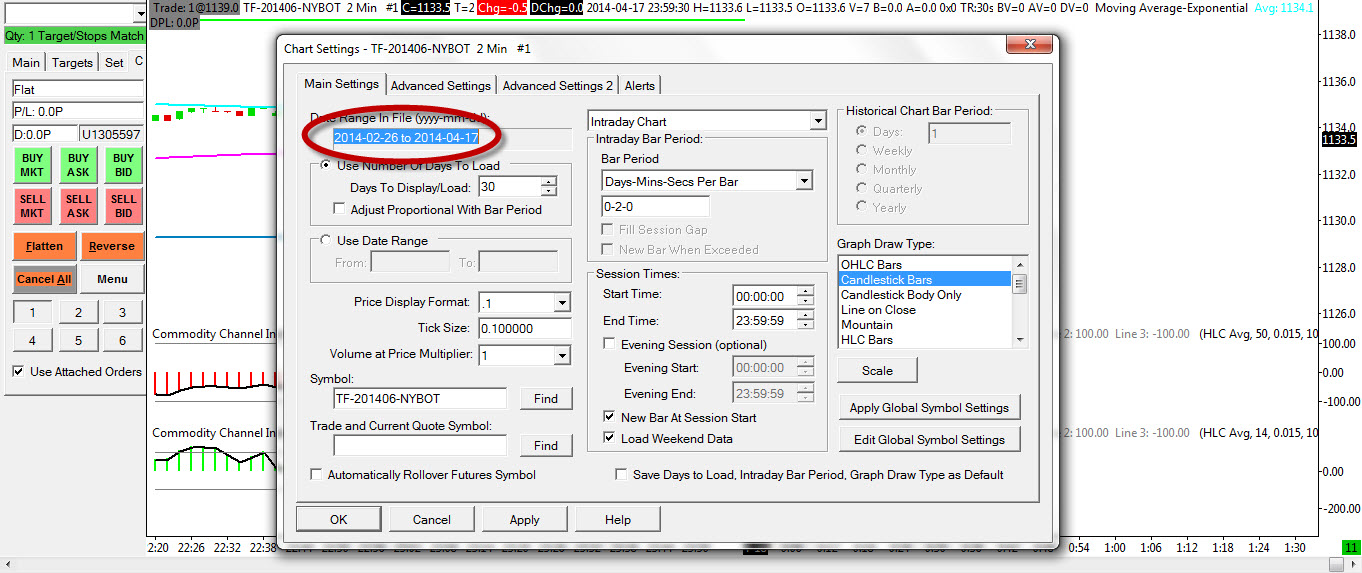This screenshot has height=573, width=1362.
Task: Select the Main Settings tab
Action: (341, 84)
